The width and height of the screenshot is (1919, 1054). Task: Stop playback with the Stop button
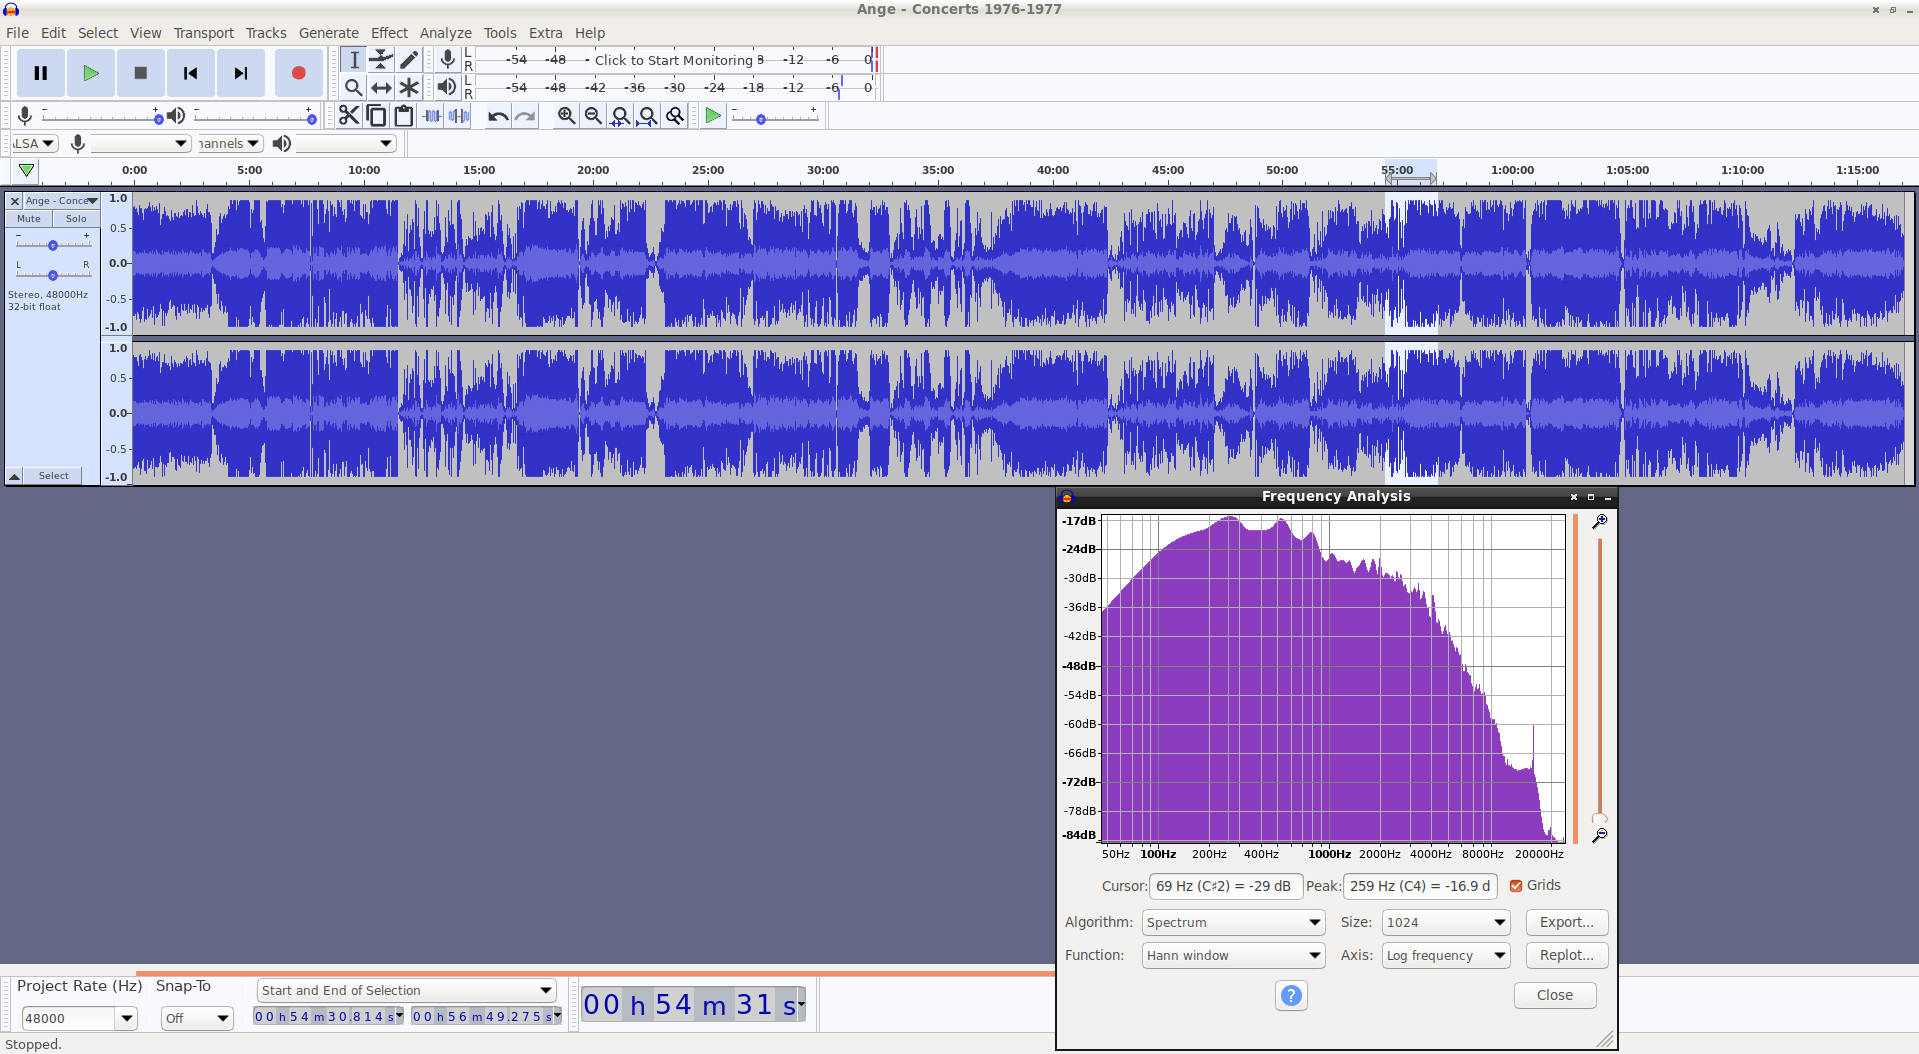[x=141, y=73]
